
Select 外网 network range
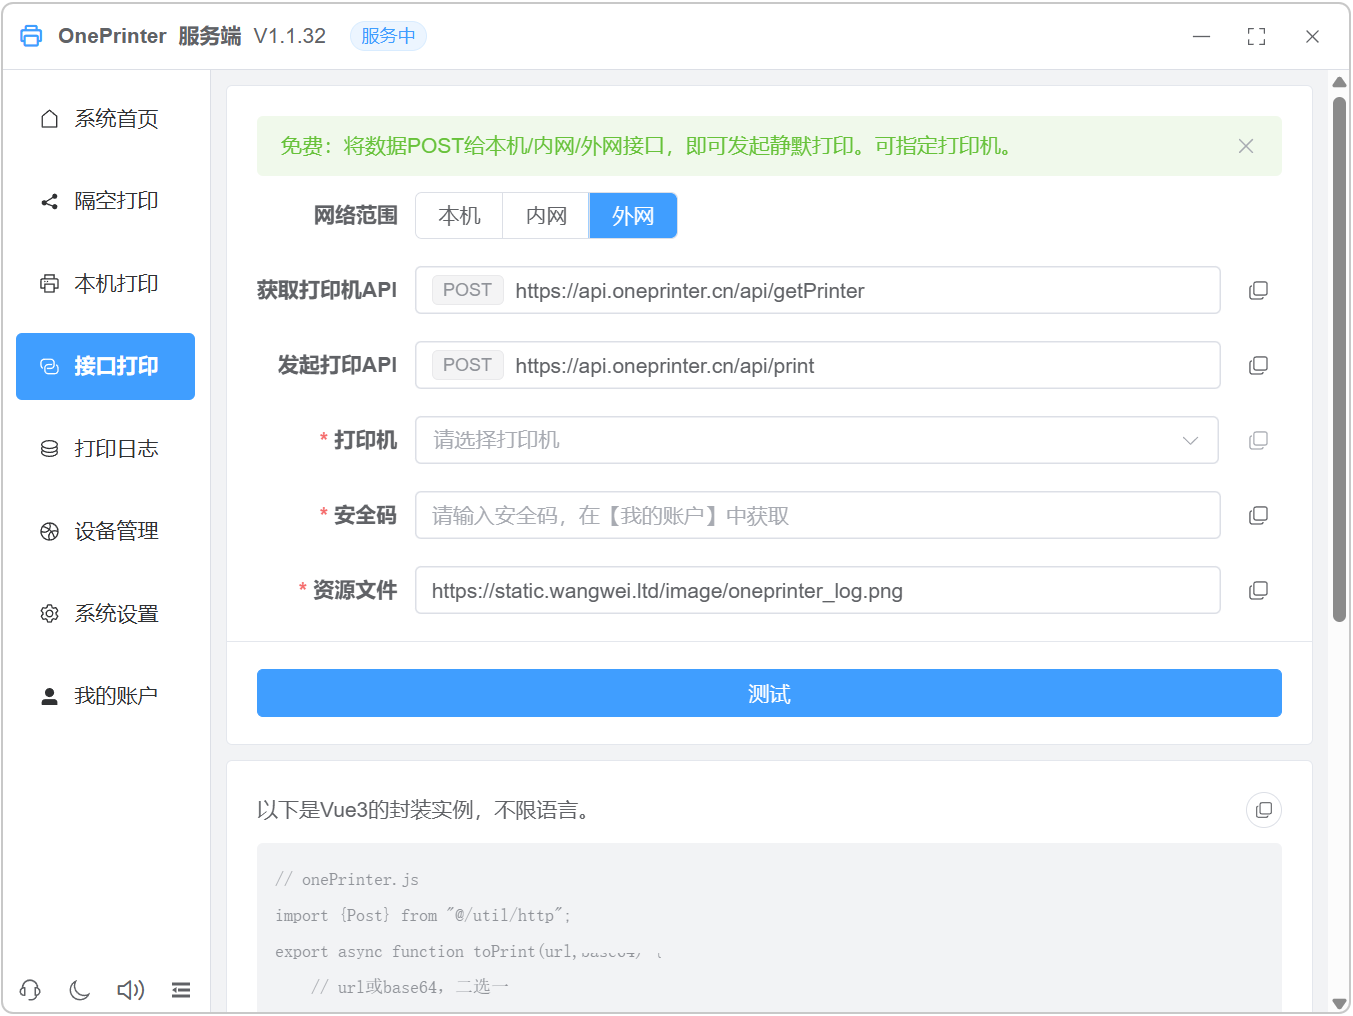(633, 216)
